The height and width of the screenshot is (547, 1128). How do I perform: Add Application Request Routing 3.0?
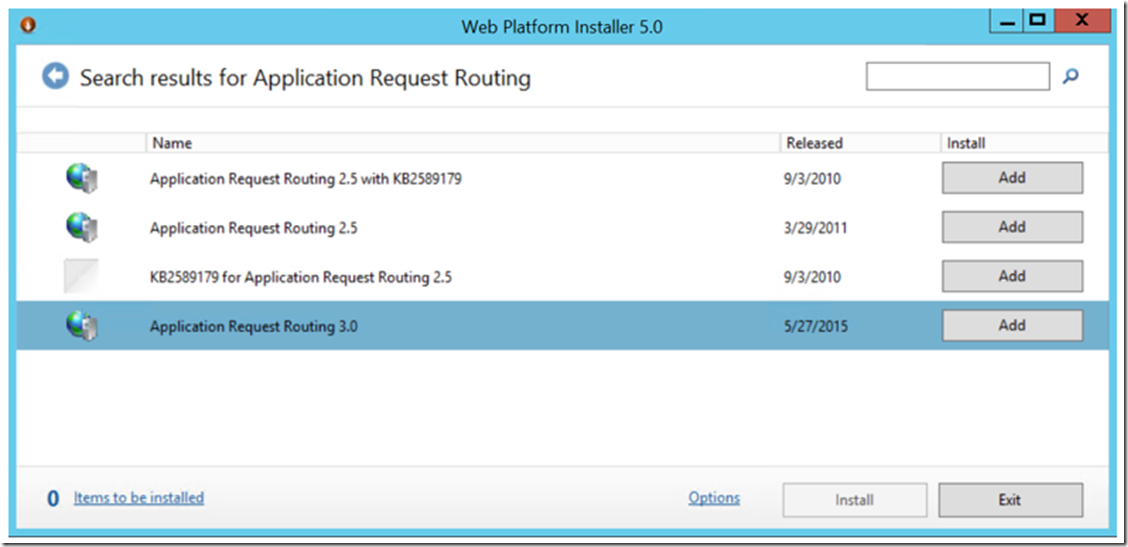pos(1012,325)
